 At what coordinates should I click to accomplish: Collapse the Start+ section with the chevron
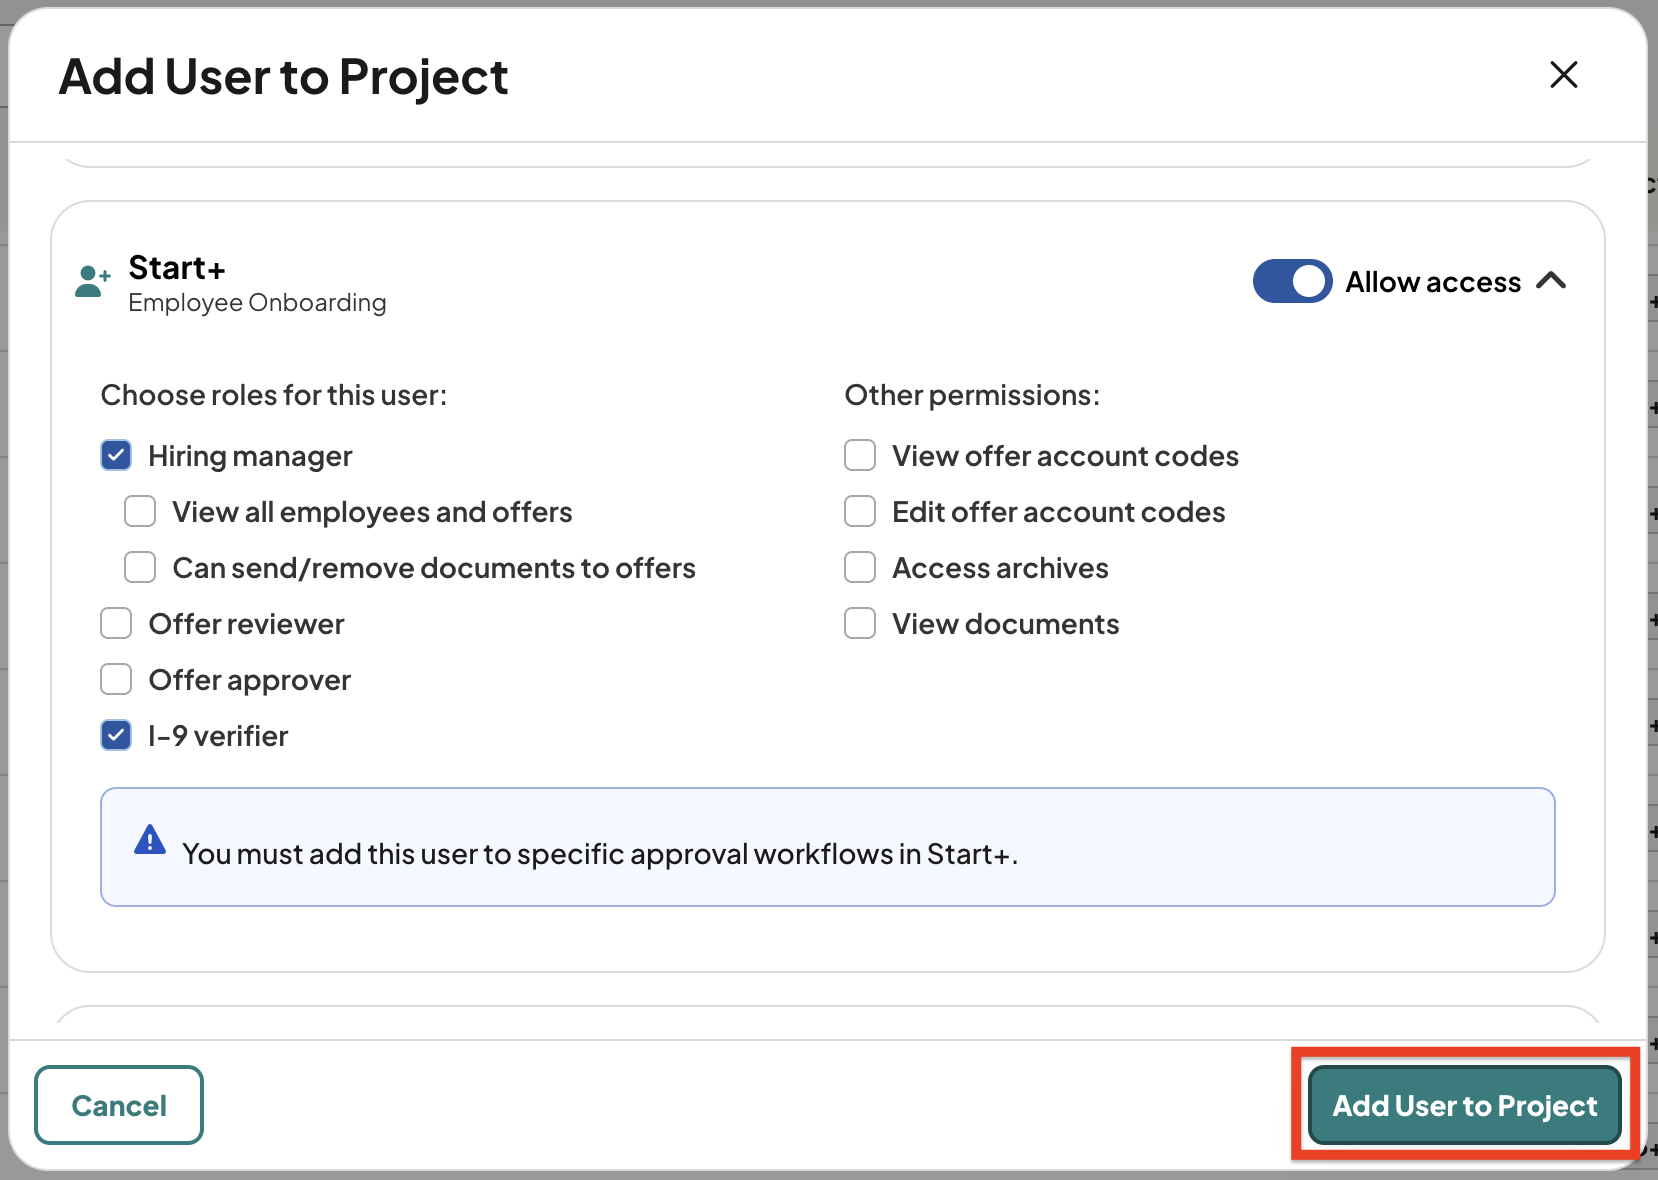coord(1551,281)
